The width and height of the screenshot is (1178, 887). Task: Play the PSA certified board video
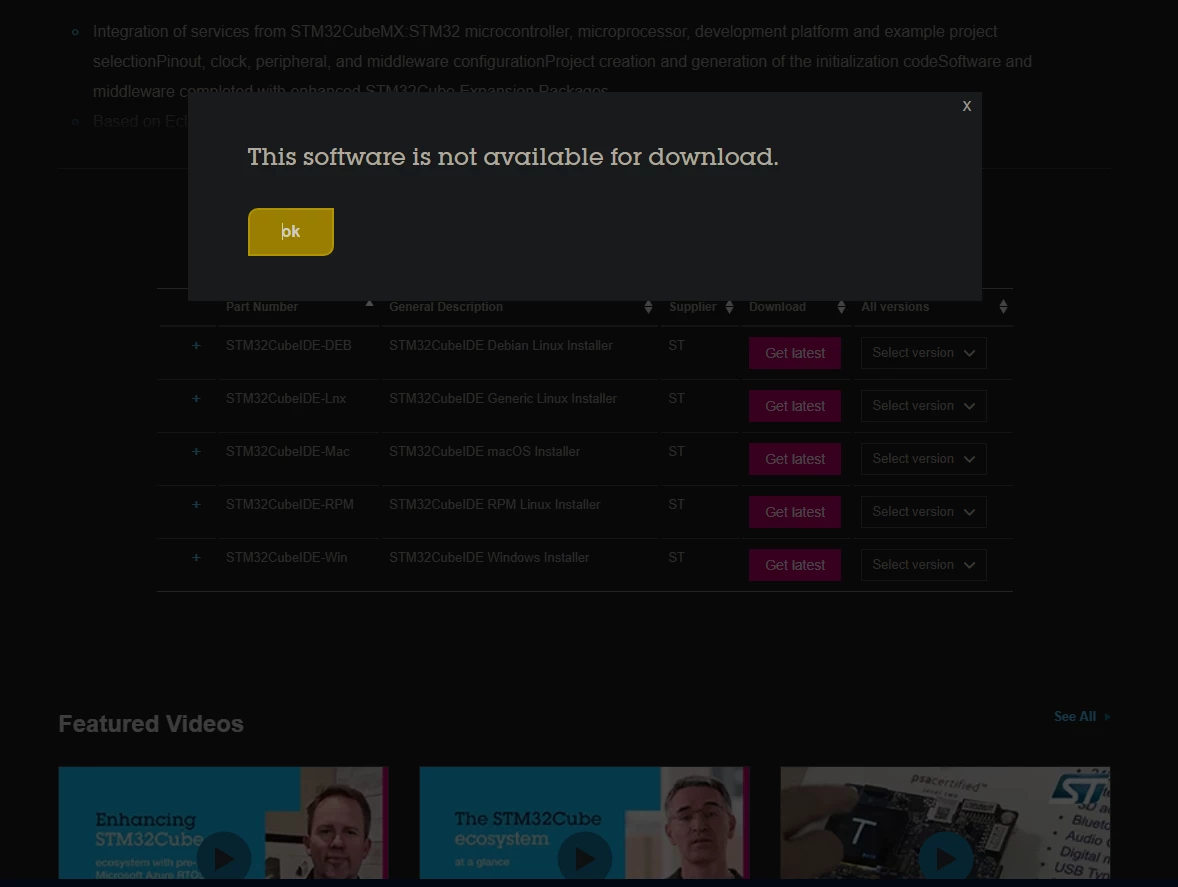click(x=945, y=858)
